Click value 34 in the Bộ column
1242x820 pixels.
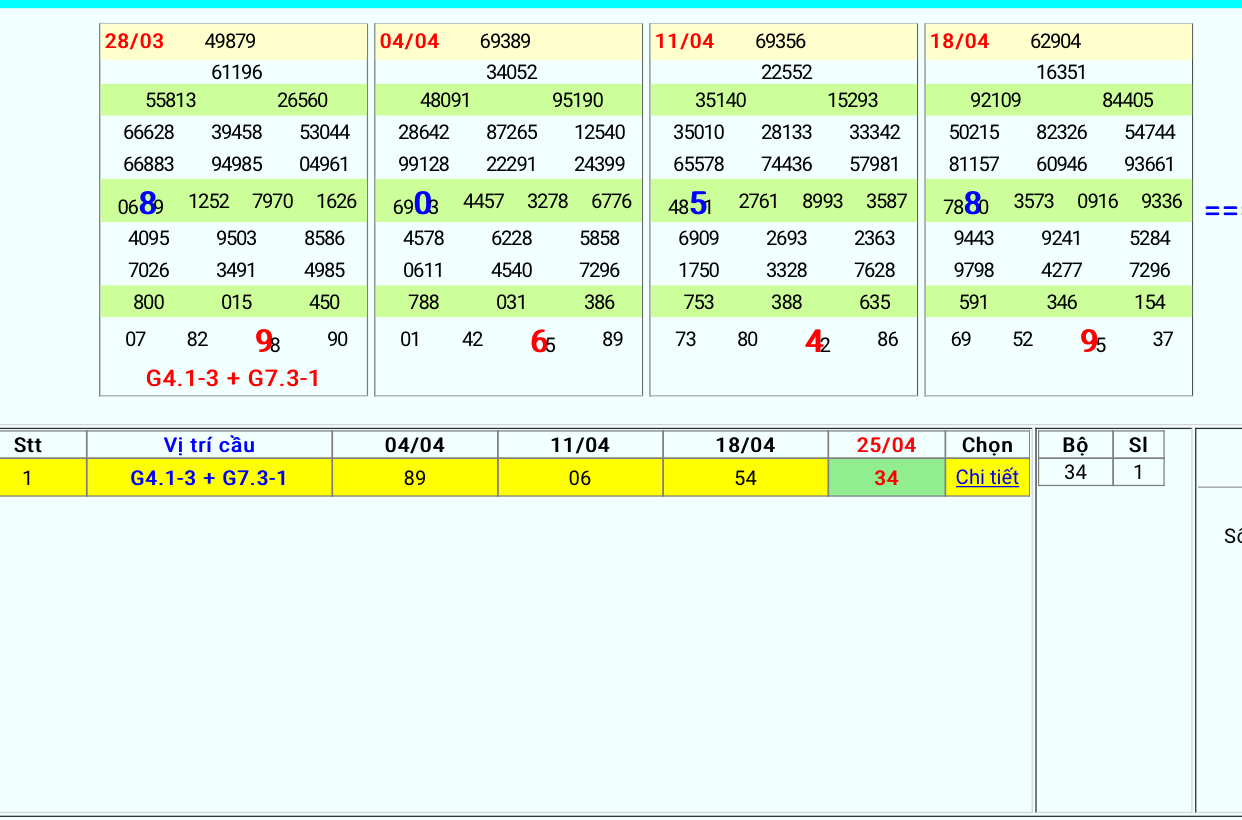(x=1075, y=472)
